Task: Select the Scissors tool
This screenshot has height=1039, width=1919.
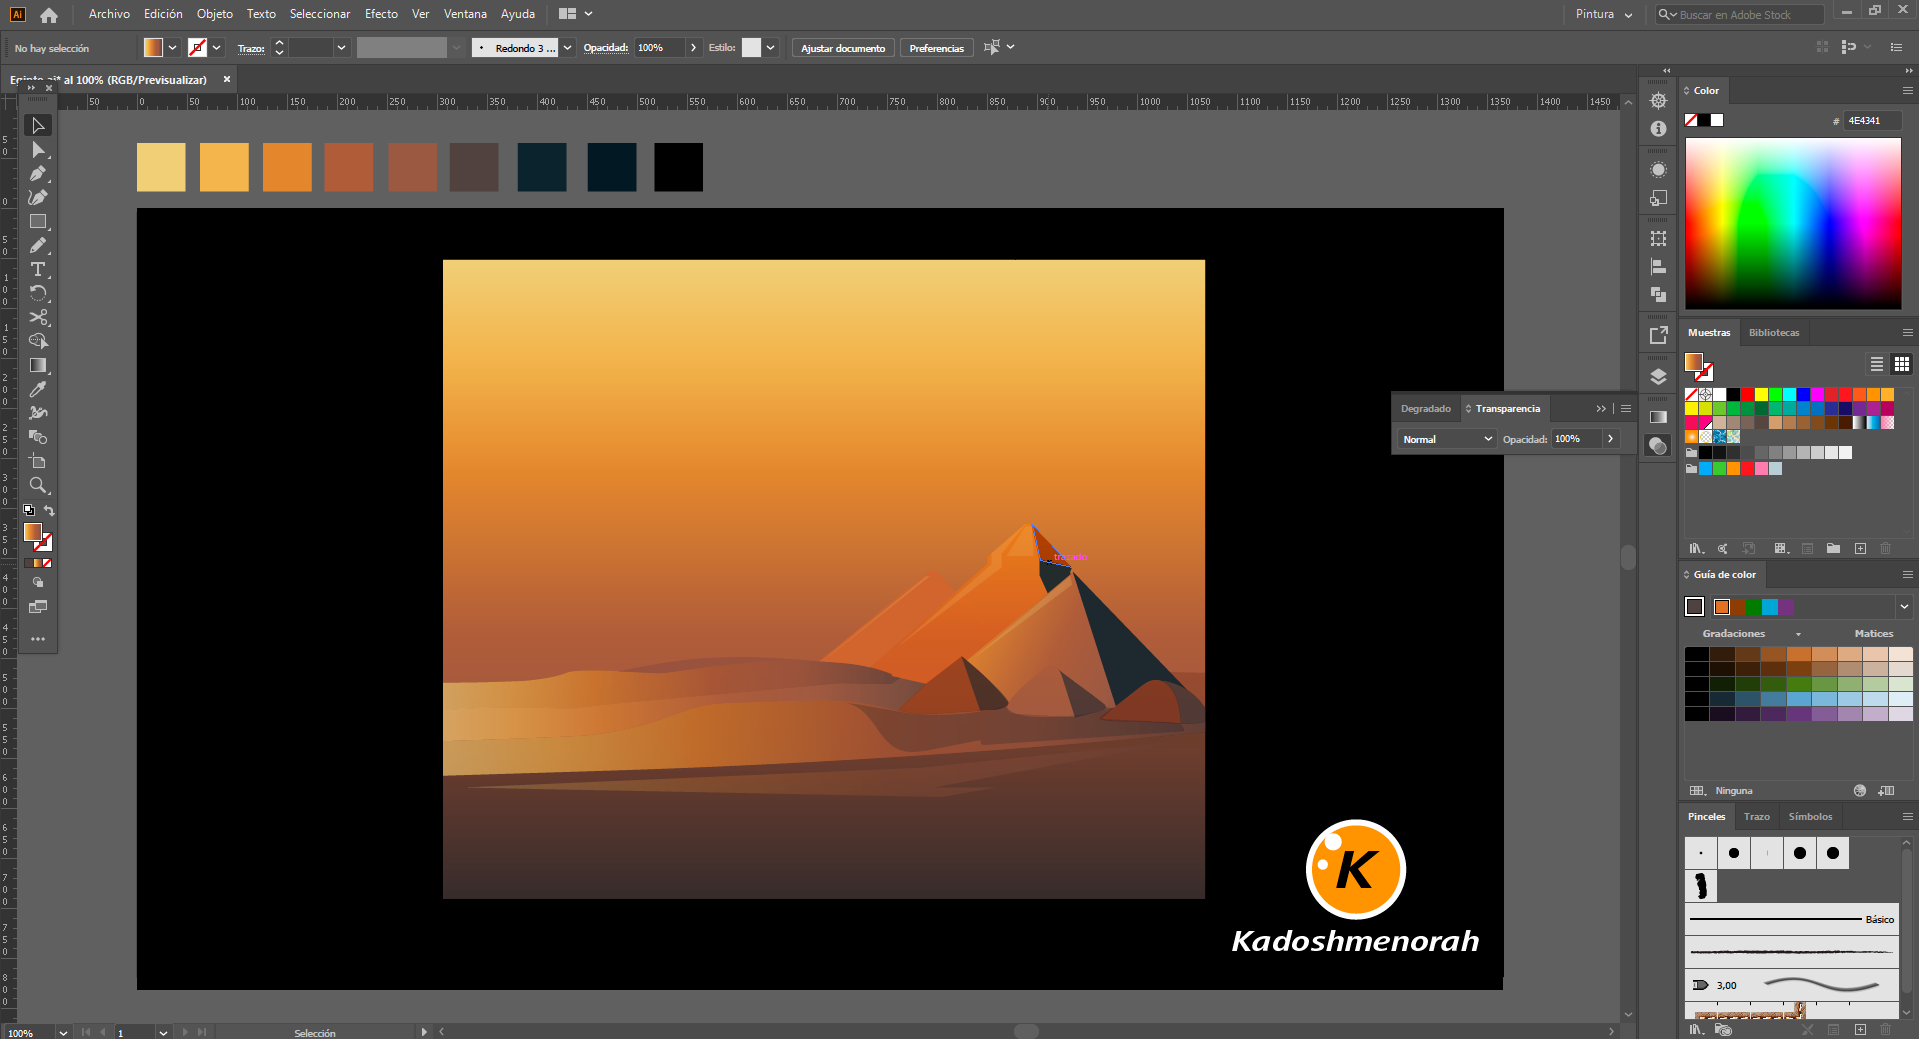Action: [38, 318]
